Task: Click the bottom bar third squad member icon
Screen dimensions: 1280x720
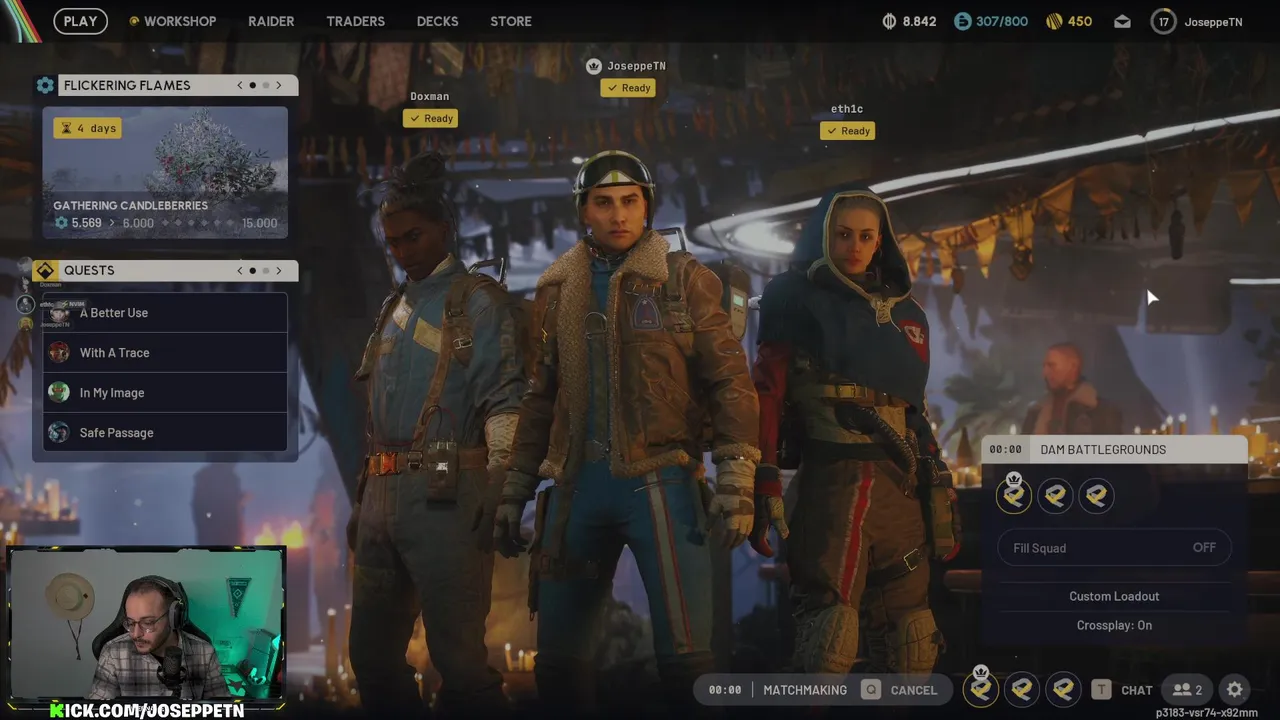Action: tap(1063, 689)
